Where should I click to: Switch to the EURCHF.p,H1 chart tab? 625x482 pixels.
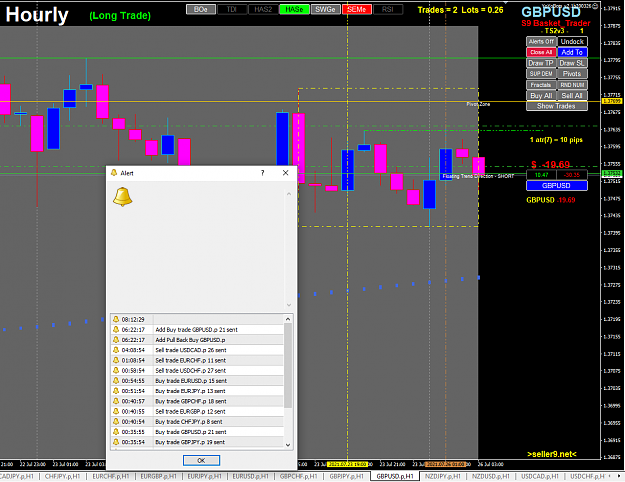click(x=110, y=476)
